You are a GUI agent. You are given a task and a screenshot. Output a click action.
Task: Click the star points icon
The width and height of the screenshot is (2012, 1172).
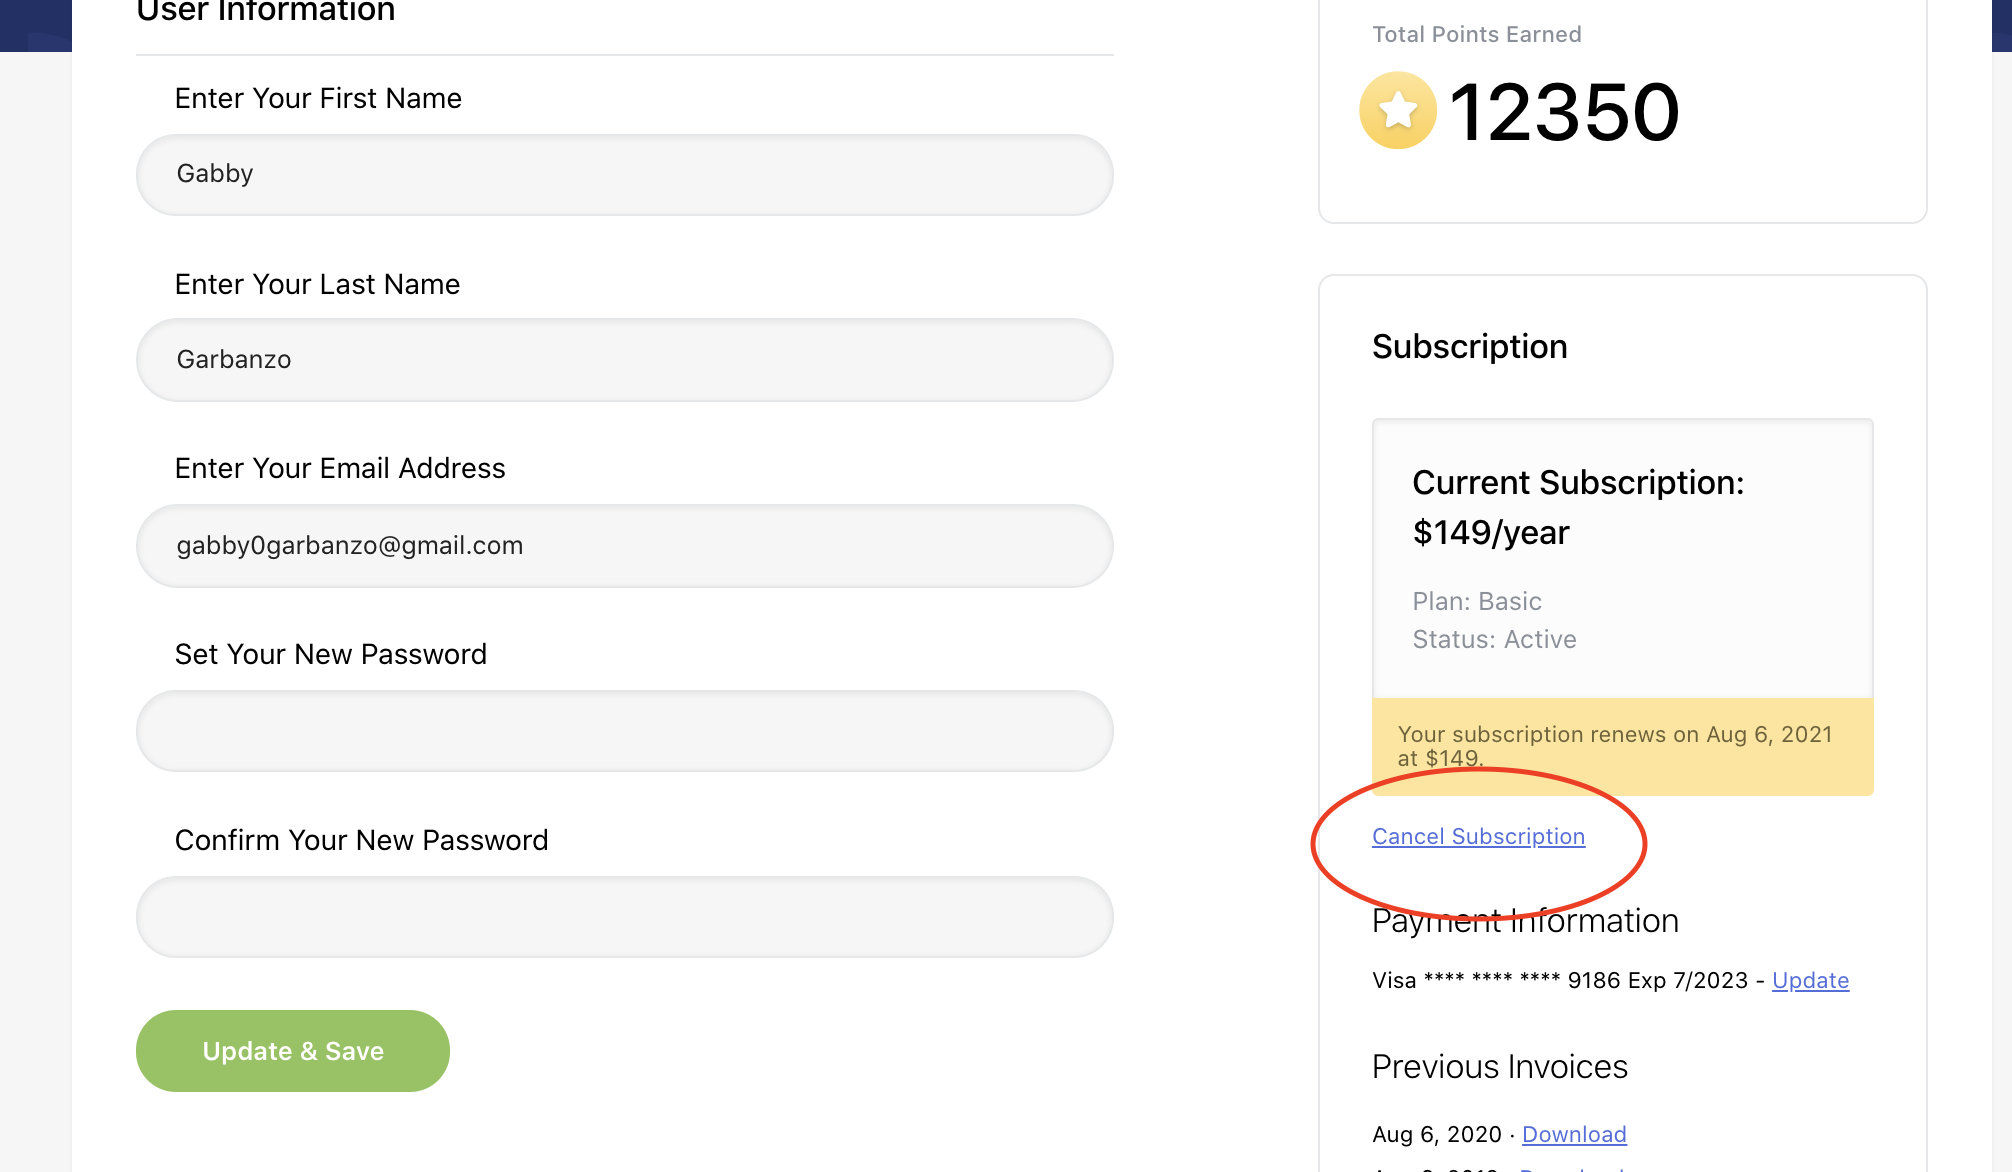[1396, 110]
